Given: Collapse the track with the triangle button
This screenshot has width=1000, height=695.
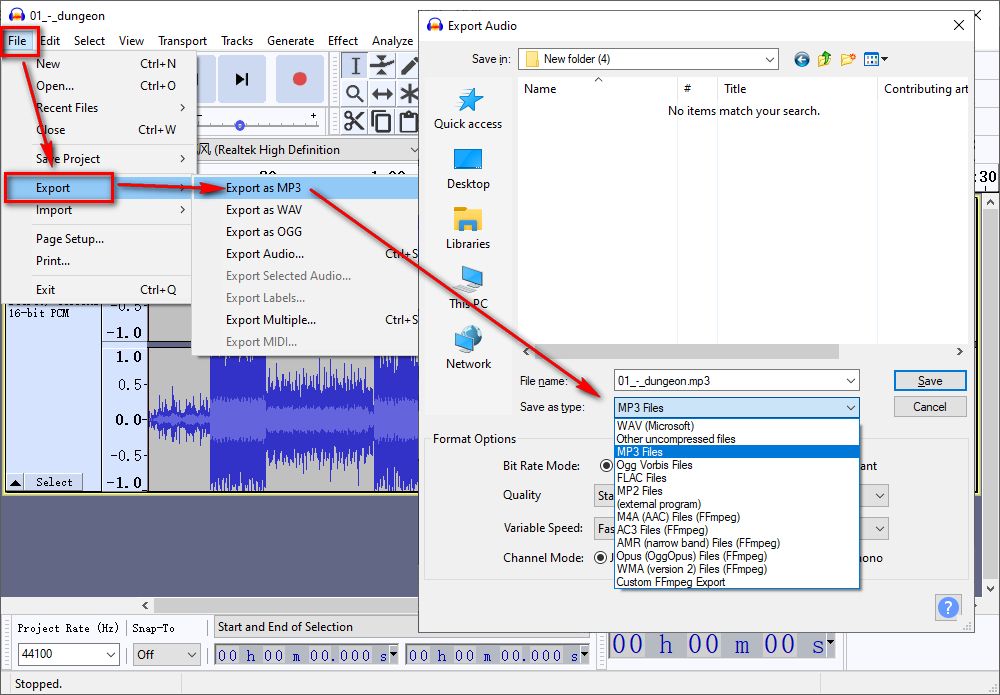Looking at the screenshot, I should pos(15,482).
